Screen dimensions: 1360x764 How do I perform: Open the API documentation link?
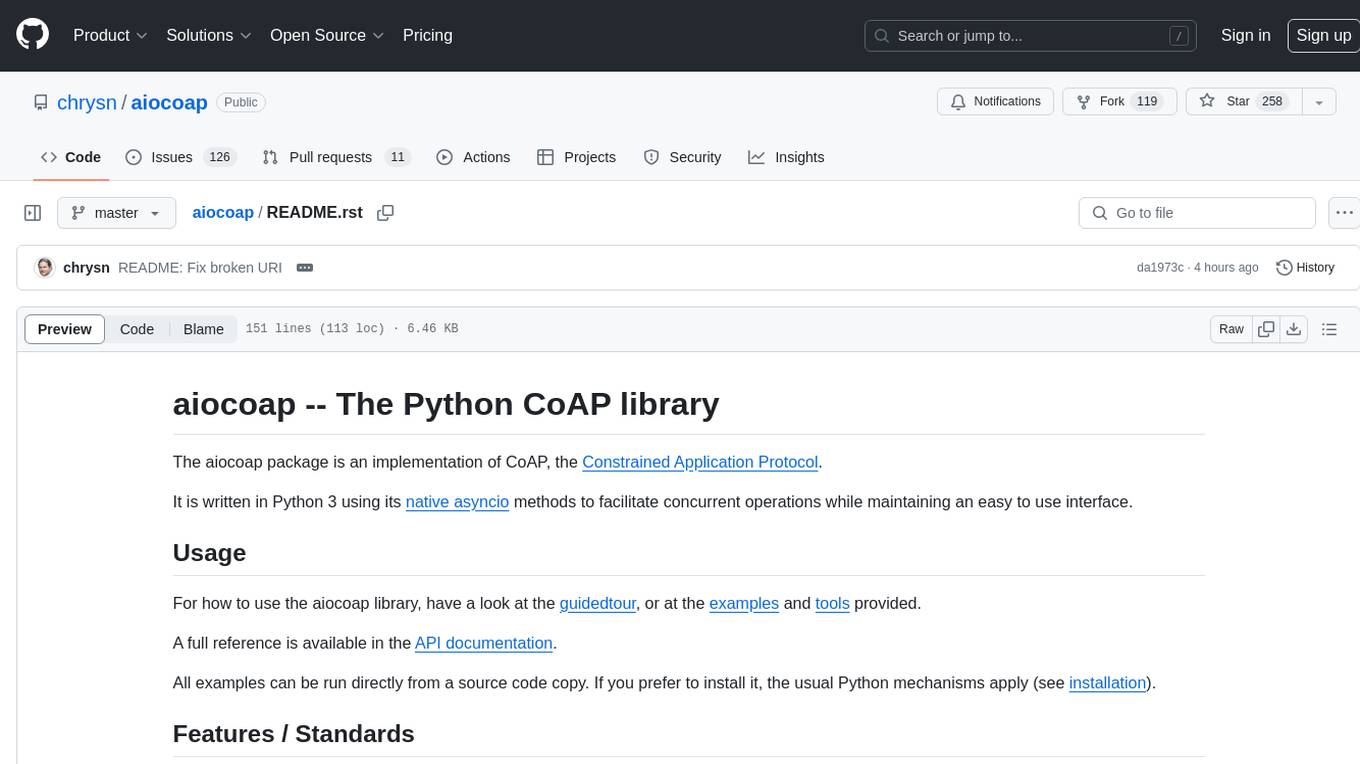(x=484, y=643)
